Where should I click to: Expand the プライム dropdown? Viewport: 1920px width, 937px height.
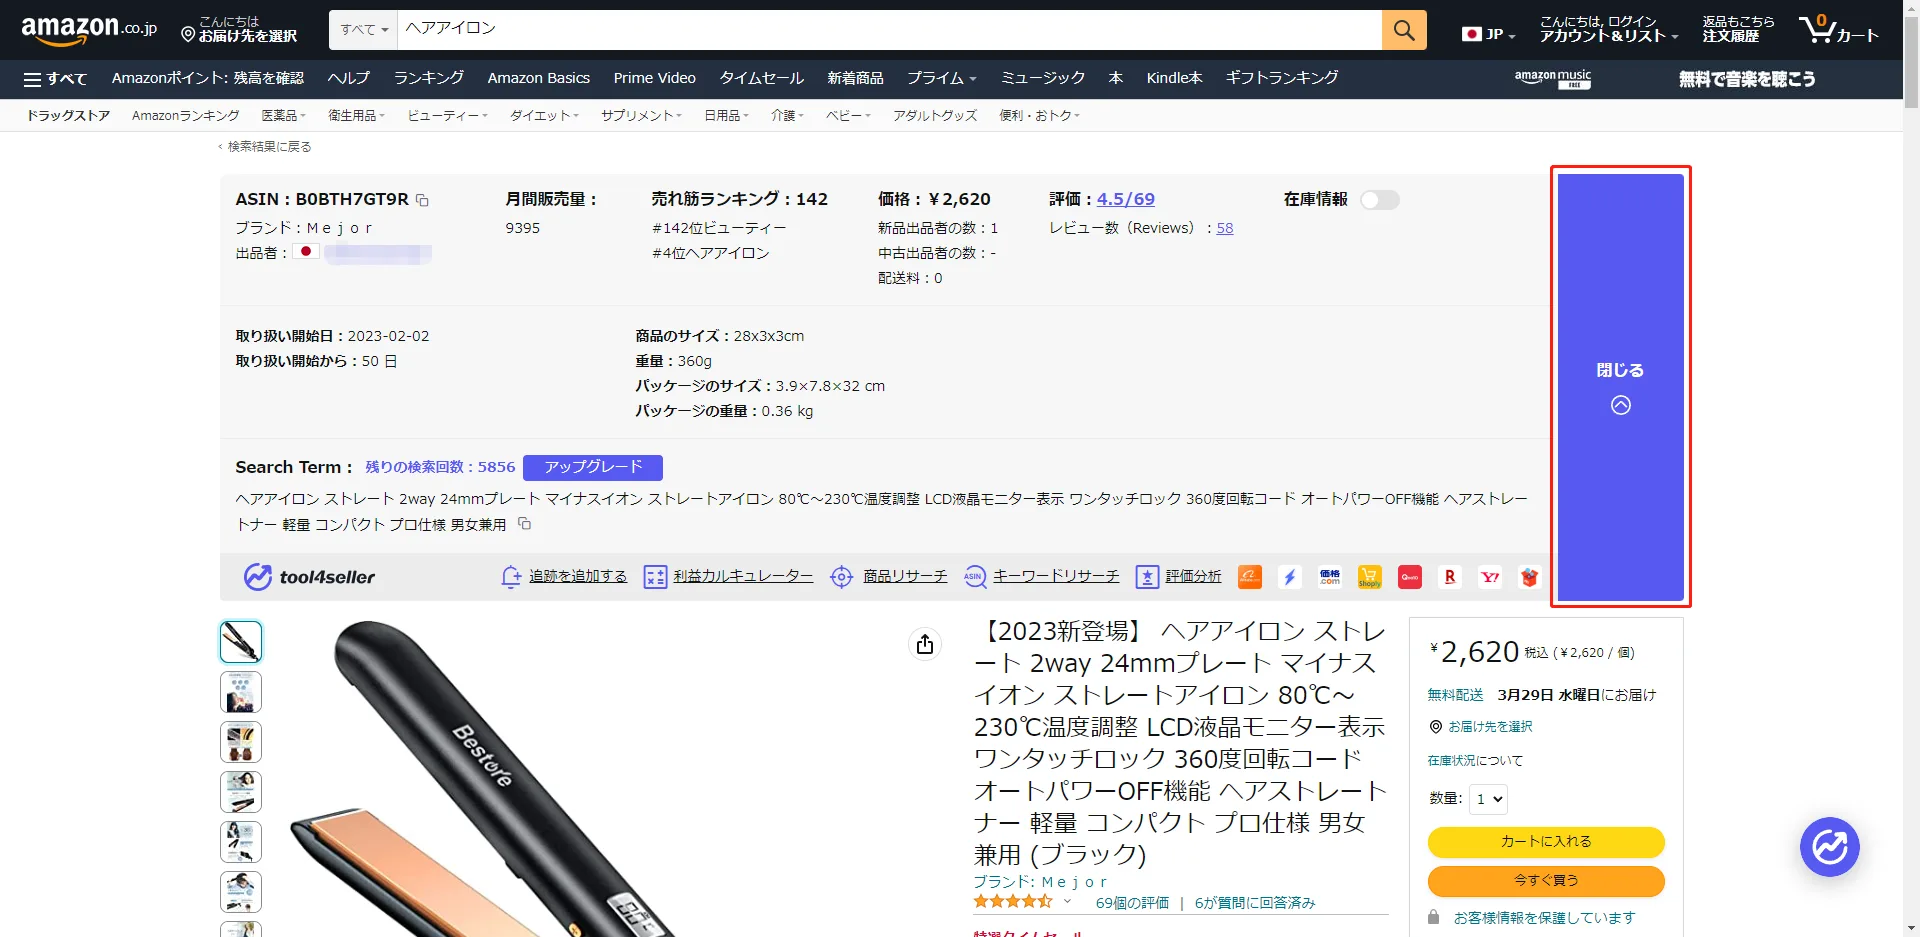pyautogui.click(x=941, y=78)
